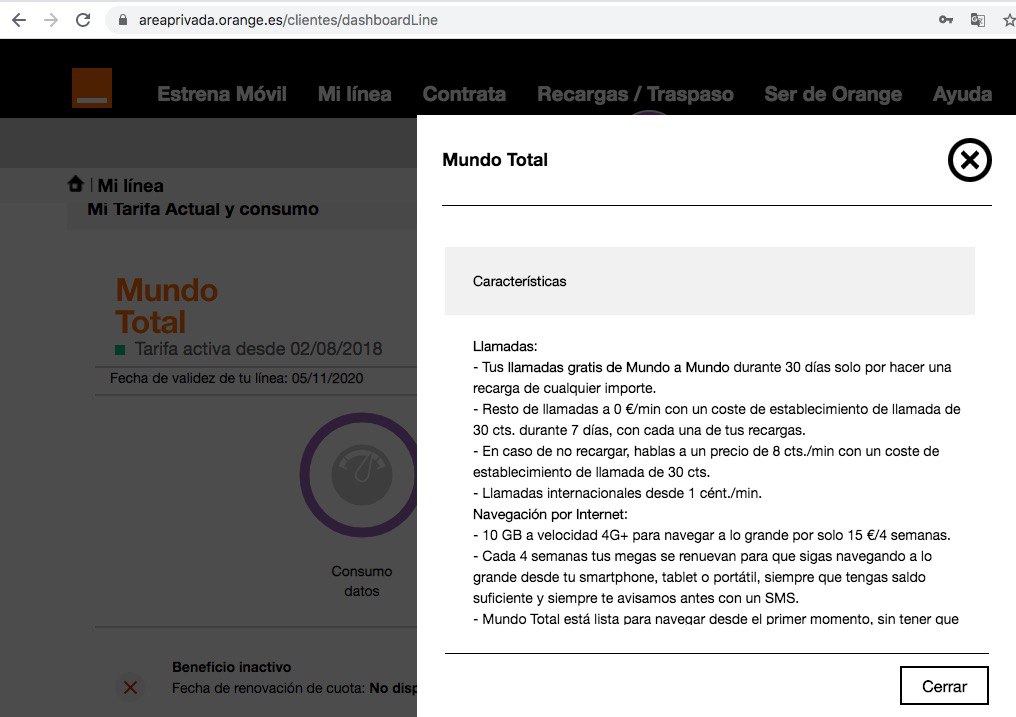The width and height of the screenshot is (1016, 717).
Task: Click the green active tariff indicator square
Action: point(120,350)
